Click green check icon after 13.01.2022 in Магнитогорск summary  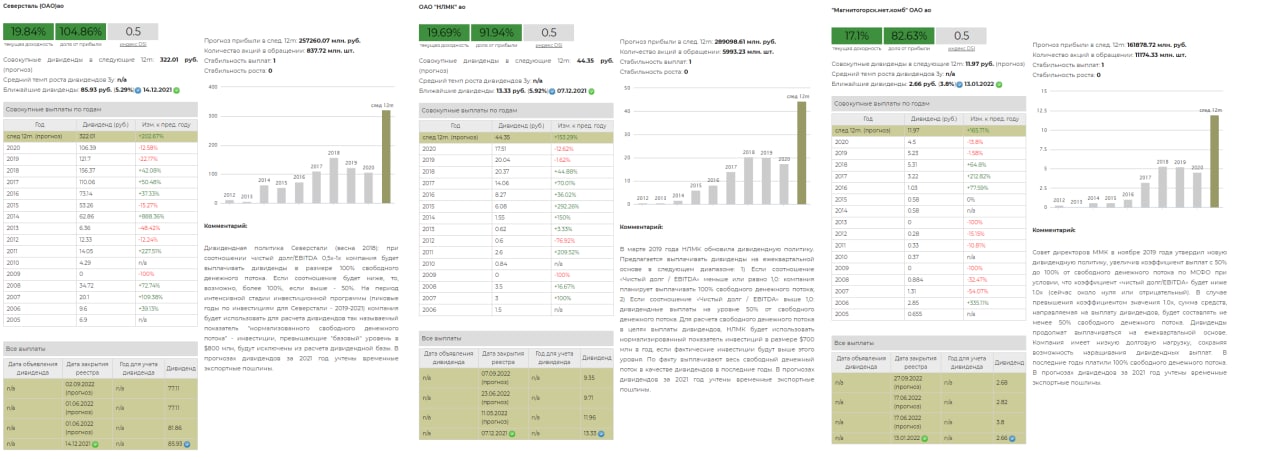click(x=997, y=84)
